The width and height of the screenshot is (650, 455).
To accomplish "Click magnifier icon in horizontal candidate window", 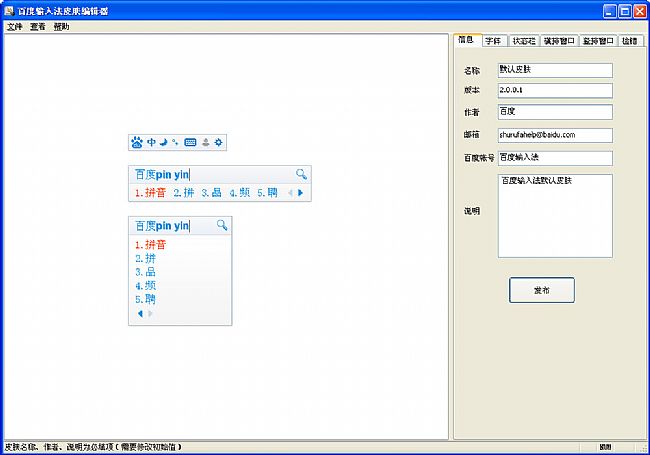I will pyautogui.click(x=301, y=174).
